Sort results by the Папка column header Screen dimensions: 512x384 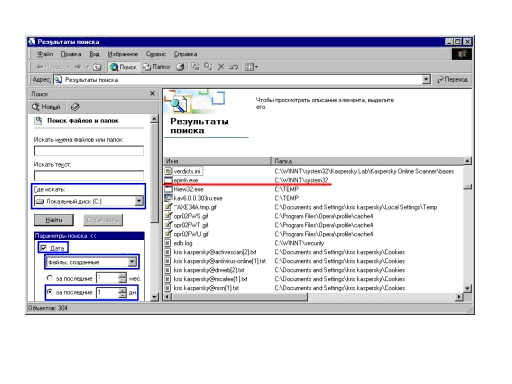[x=367, y=161]
